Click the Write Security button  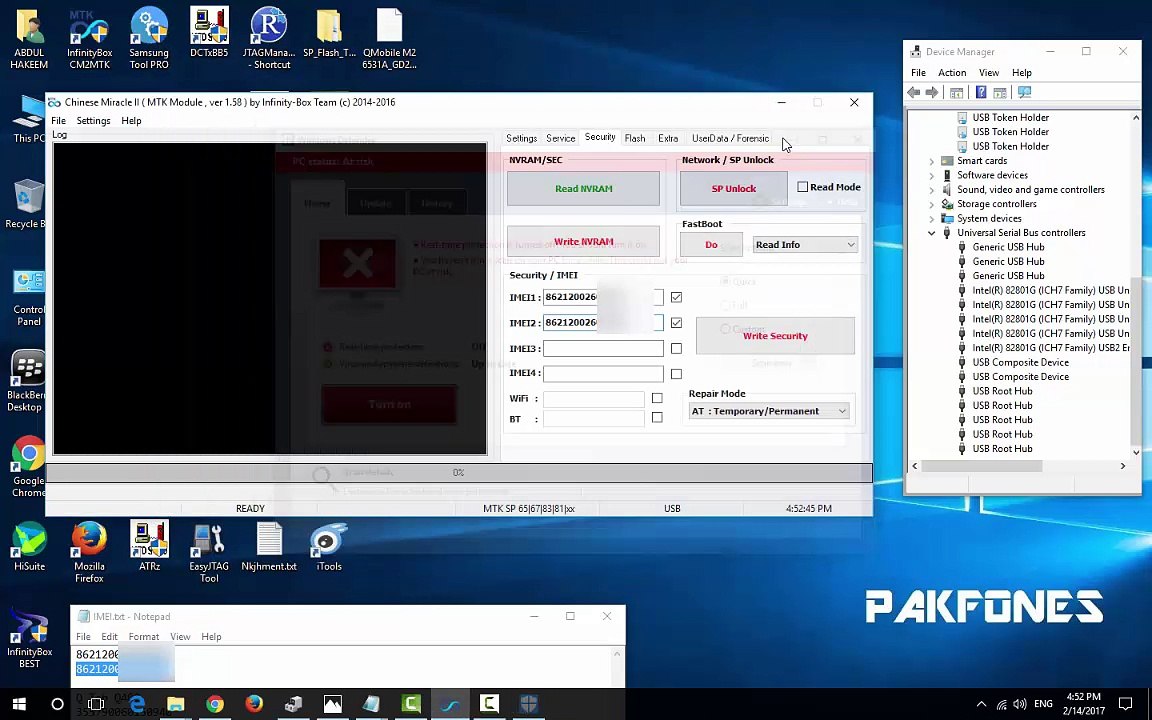click(x=775, y=336)
